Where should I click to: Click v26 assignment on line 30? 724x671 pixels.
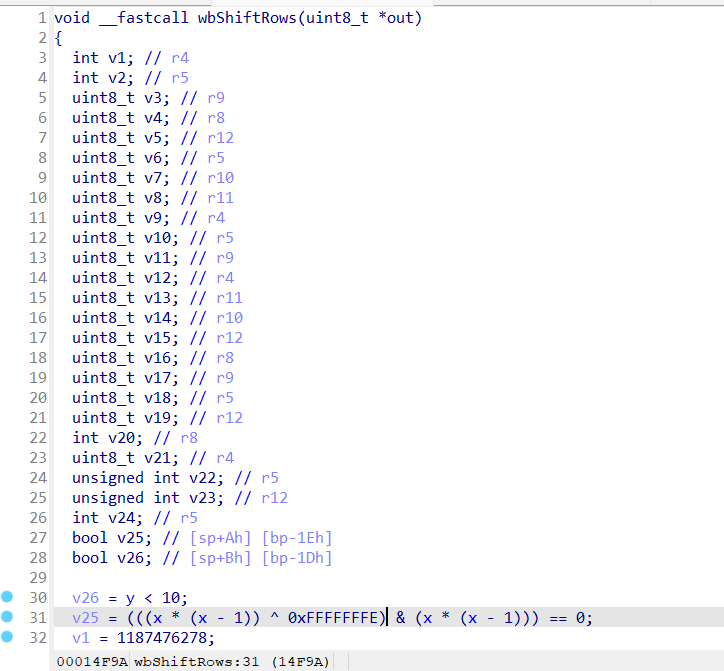click(x=85, y=598)
